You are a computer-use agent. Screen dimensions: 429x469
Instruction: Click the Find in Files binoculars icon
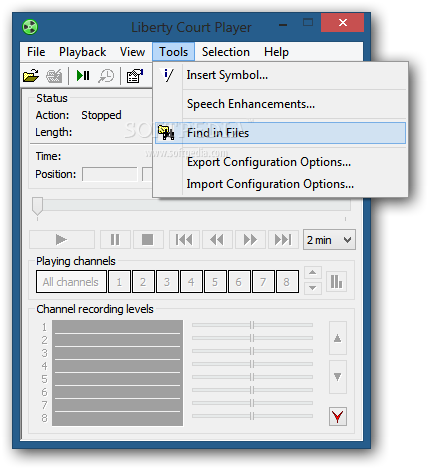[x=166, y=133]
